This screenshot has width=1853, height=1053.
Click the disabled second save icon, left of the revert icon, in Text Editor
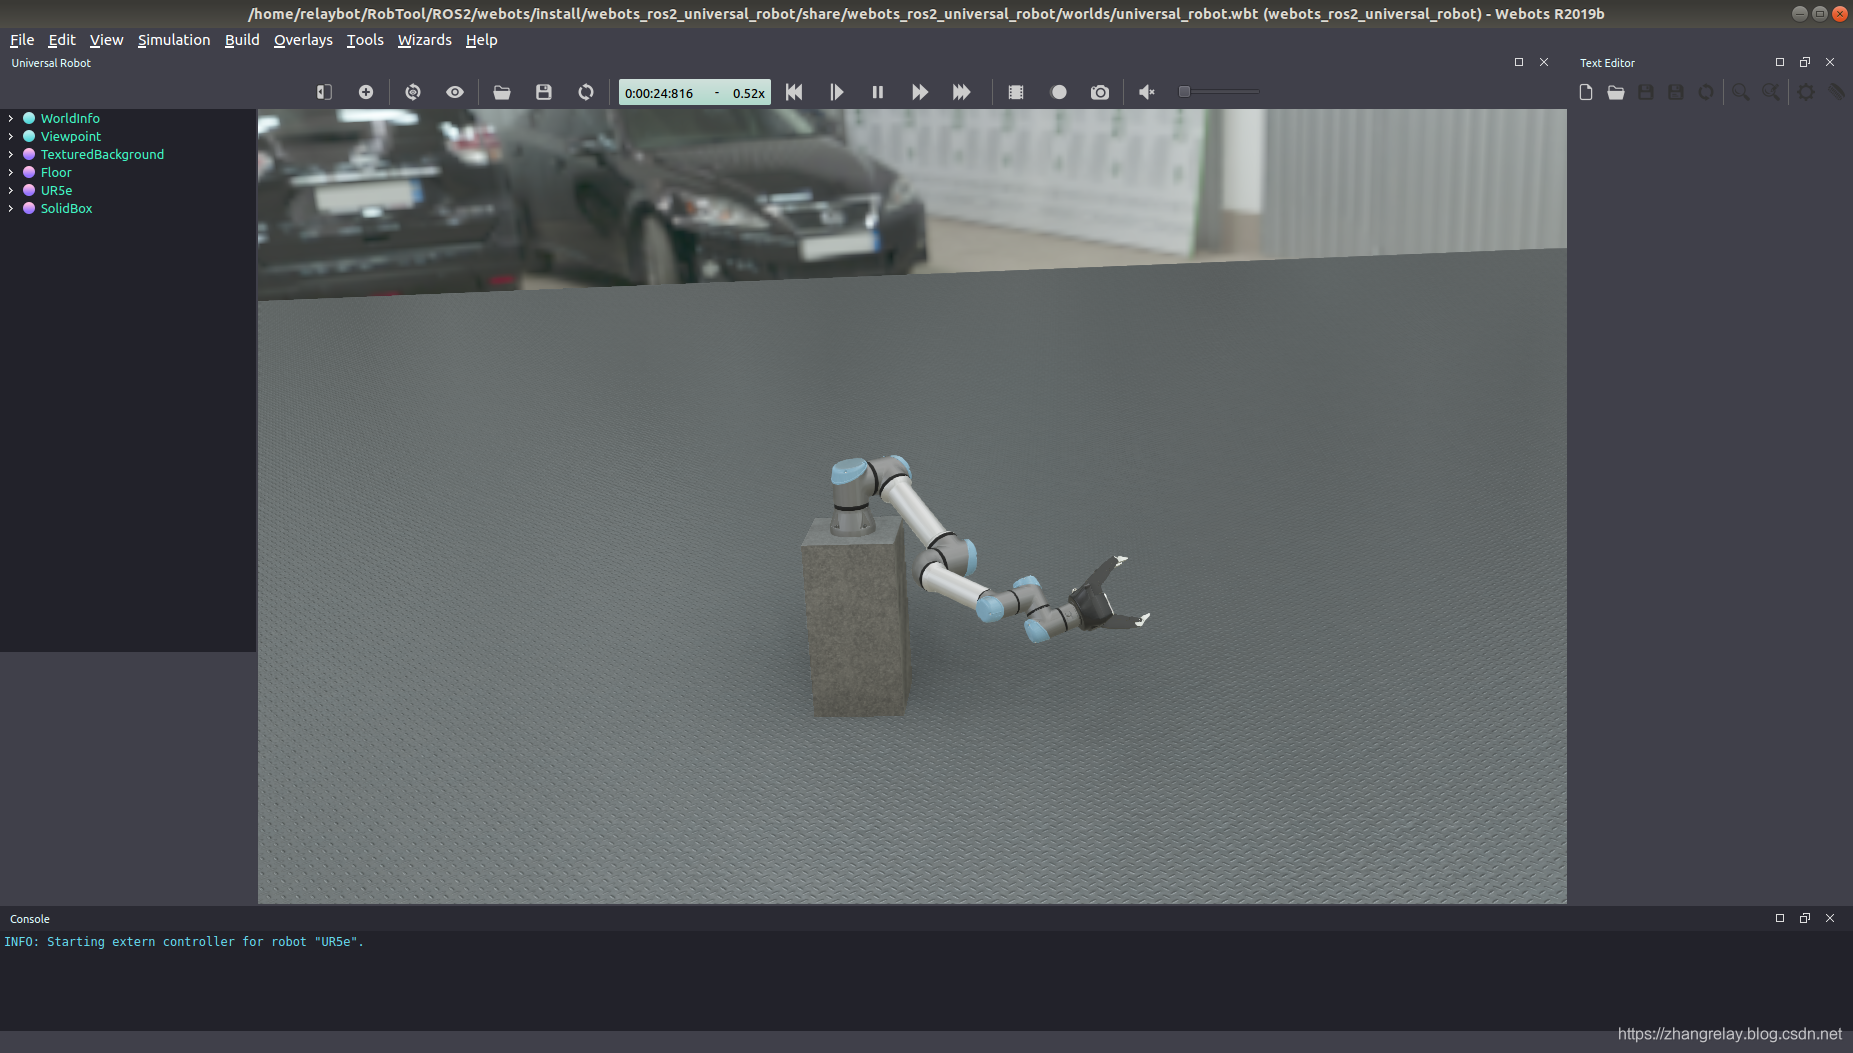(1676, 92)
